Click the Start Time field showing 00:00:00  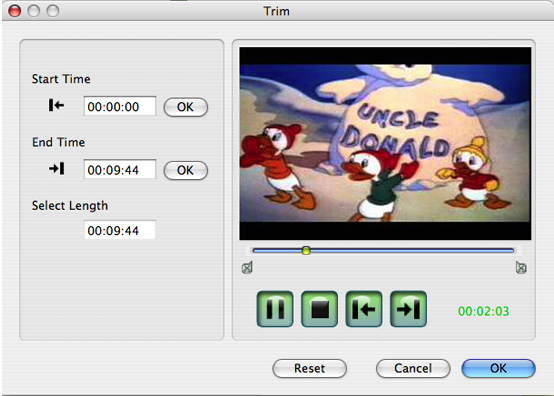pyautogui.click(x=120, y=106)
